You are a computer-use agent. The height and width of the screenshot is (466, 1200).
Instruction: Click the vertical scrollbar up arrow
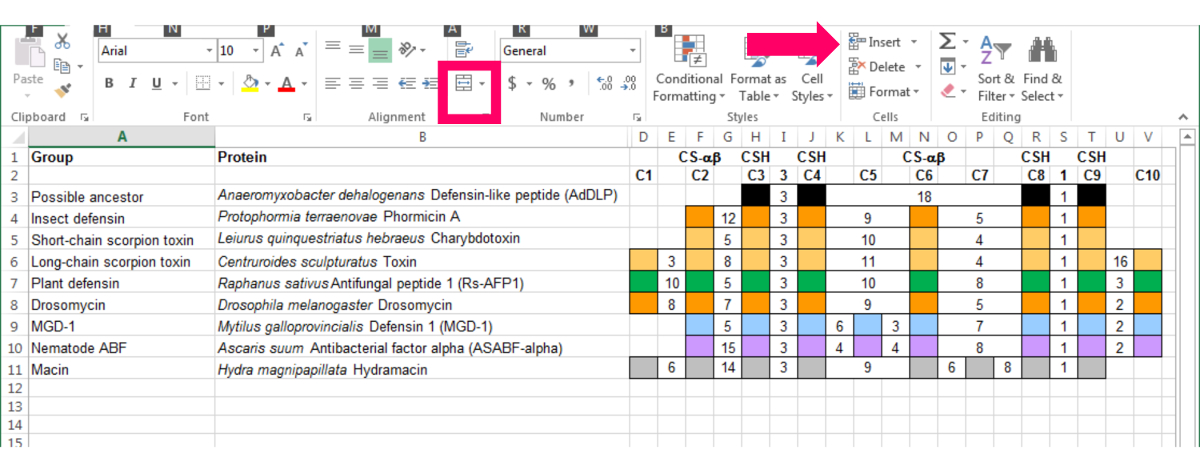pyautogui.click(x=1187, y=137)
